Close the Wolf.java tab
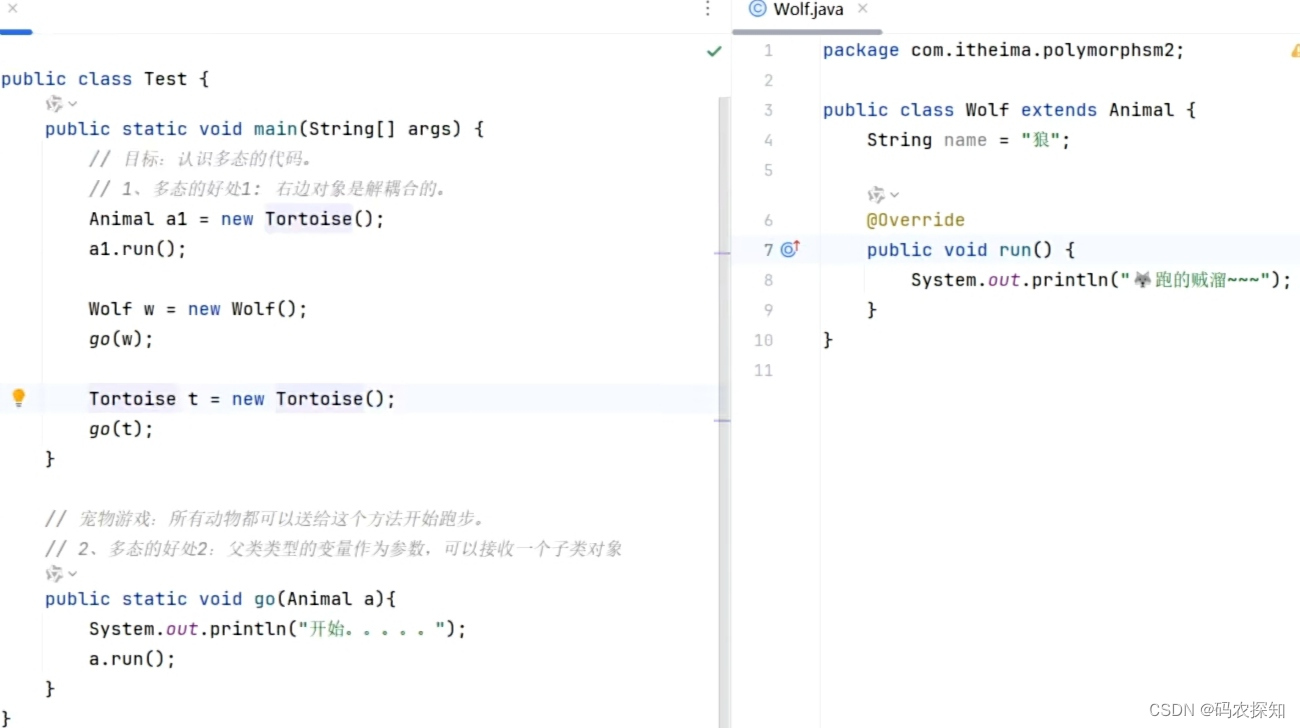1300x728 pixels. pyautogui.click(x=862, y=8)
